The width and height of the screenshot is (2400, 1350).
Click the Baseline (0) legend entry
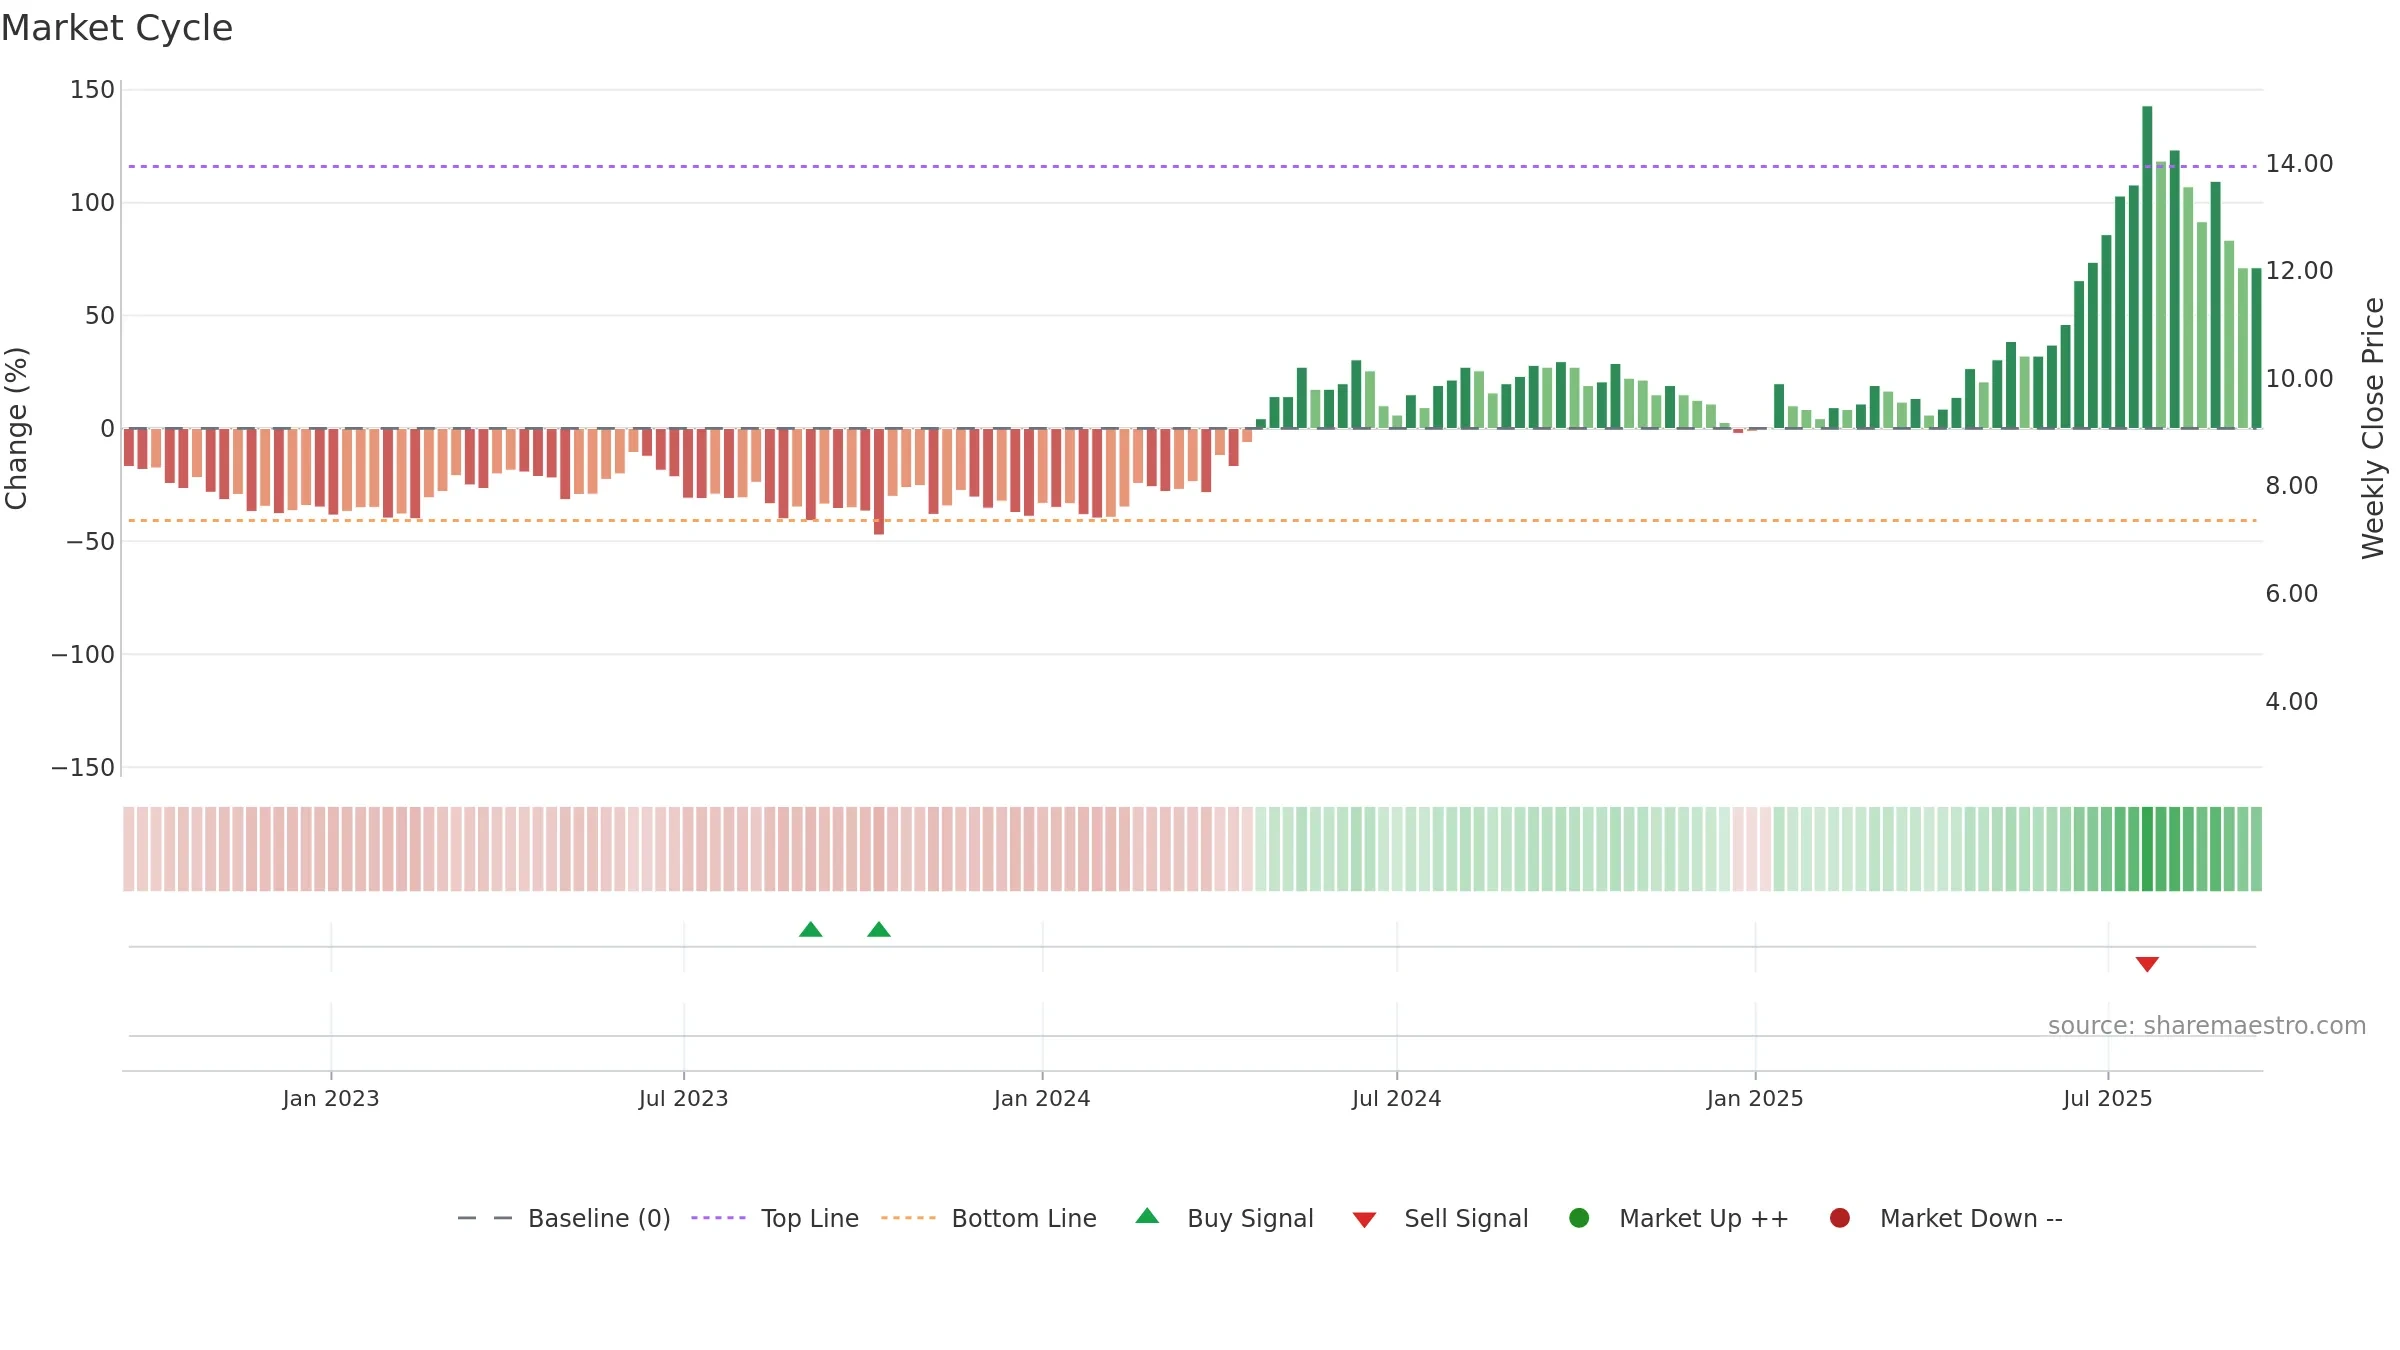[x=563, y=1218]
